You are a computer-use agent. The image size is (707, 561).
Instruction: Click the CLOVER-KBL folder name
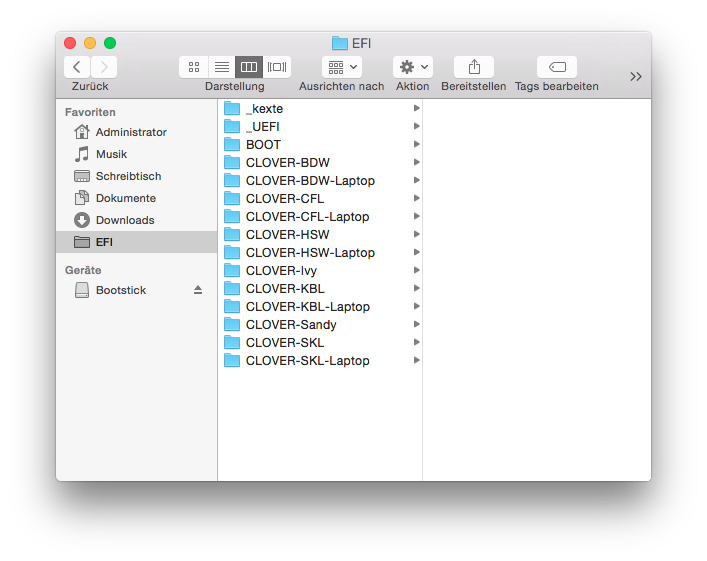[x=285, y=289]
